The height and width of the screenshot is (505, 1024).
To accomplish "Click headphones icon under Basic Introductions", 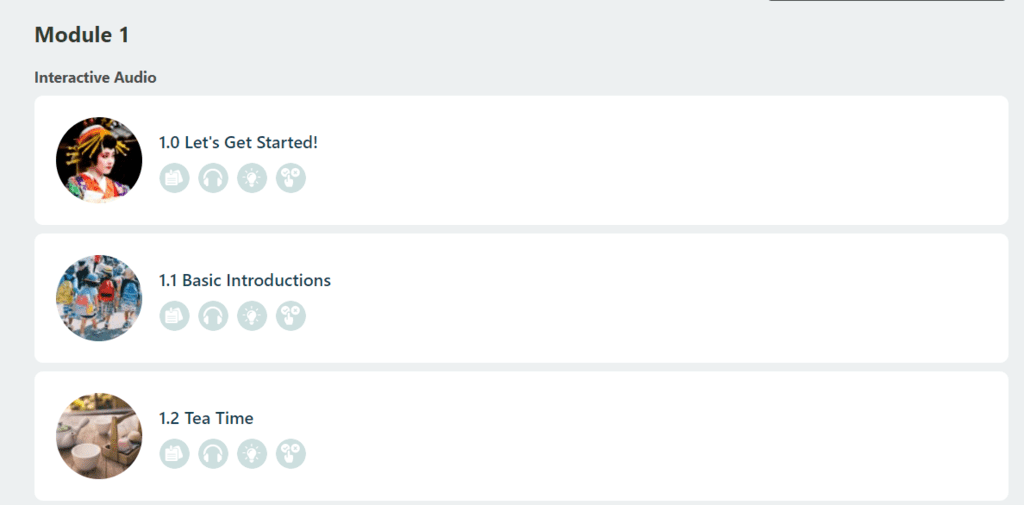I will tap(213, 316).
